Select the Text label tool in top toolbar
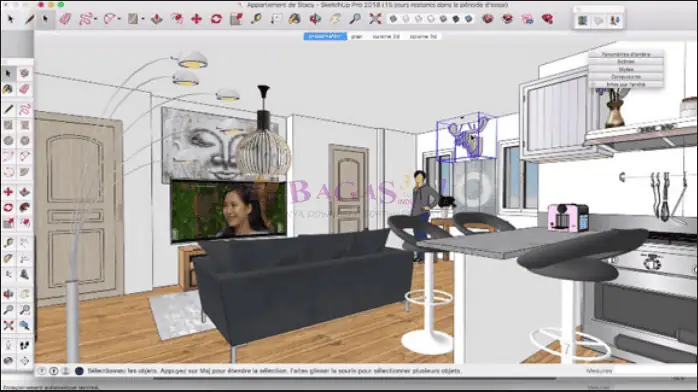 coord(276,19)
